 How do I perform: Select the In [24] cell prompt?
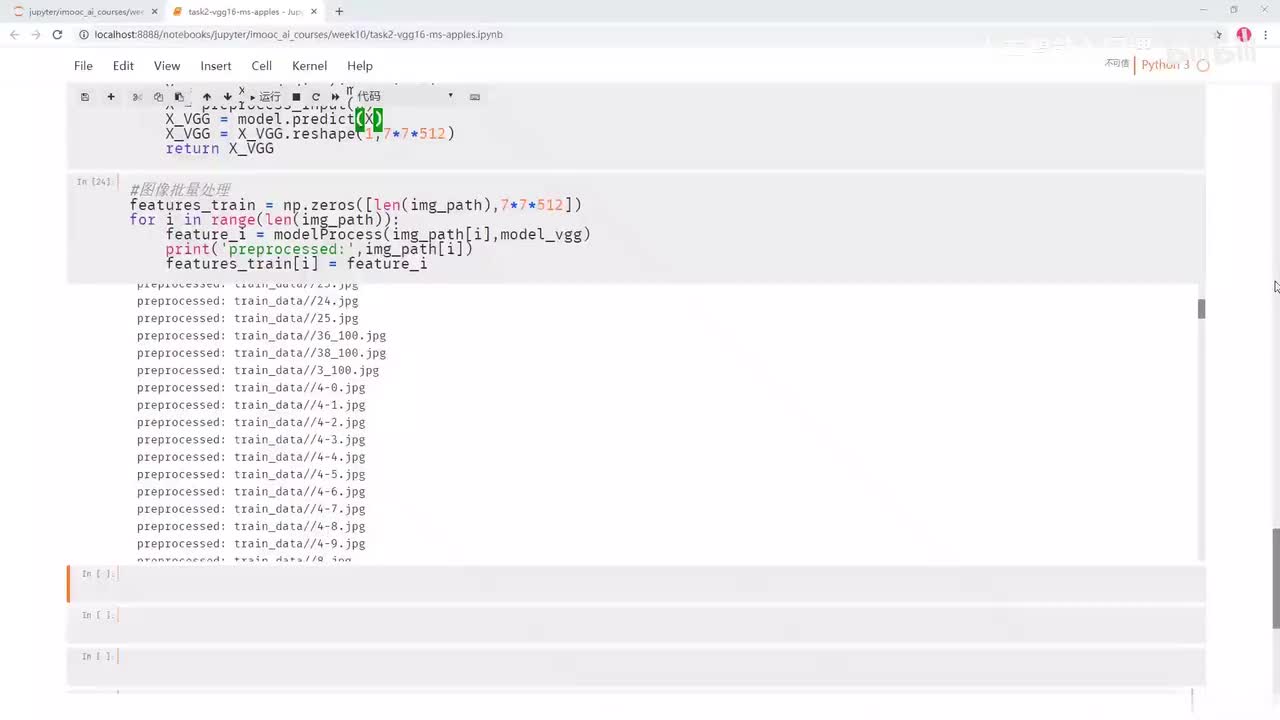click(96, 182)
